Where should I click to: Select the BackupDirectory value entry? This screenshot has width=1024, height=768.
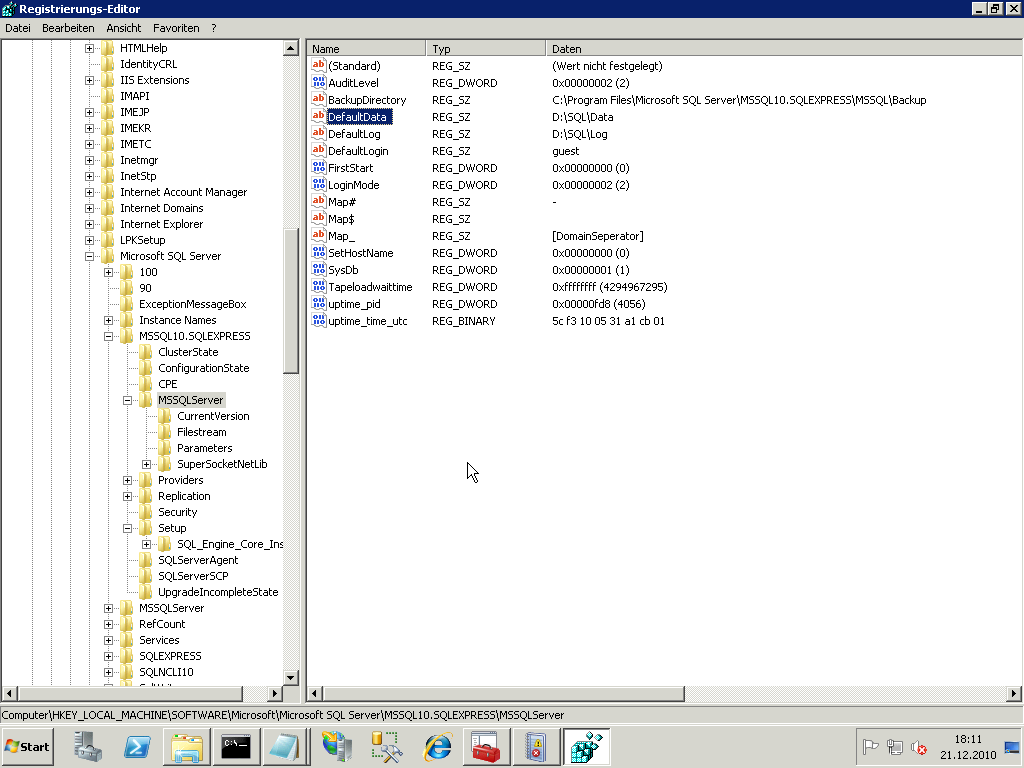pos(367,100)
